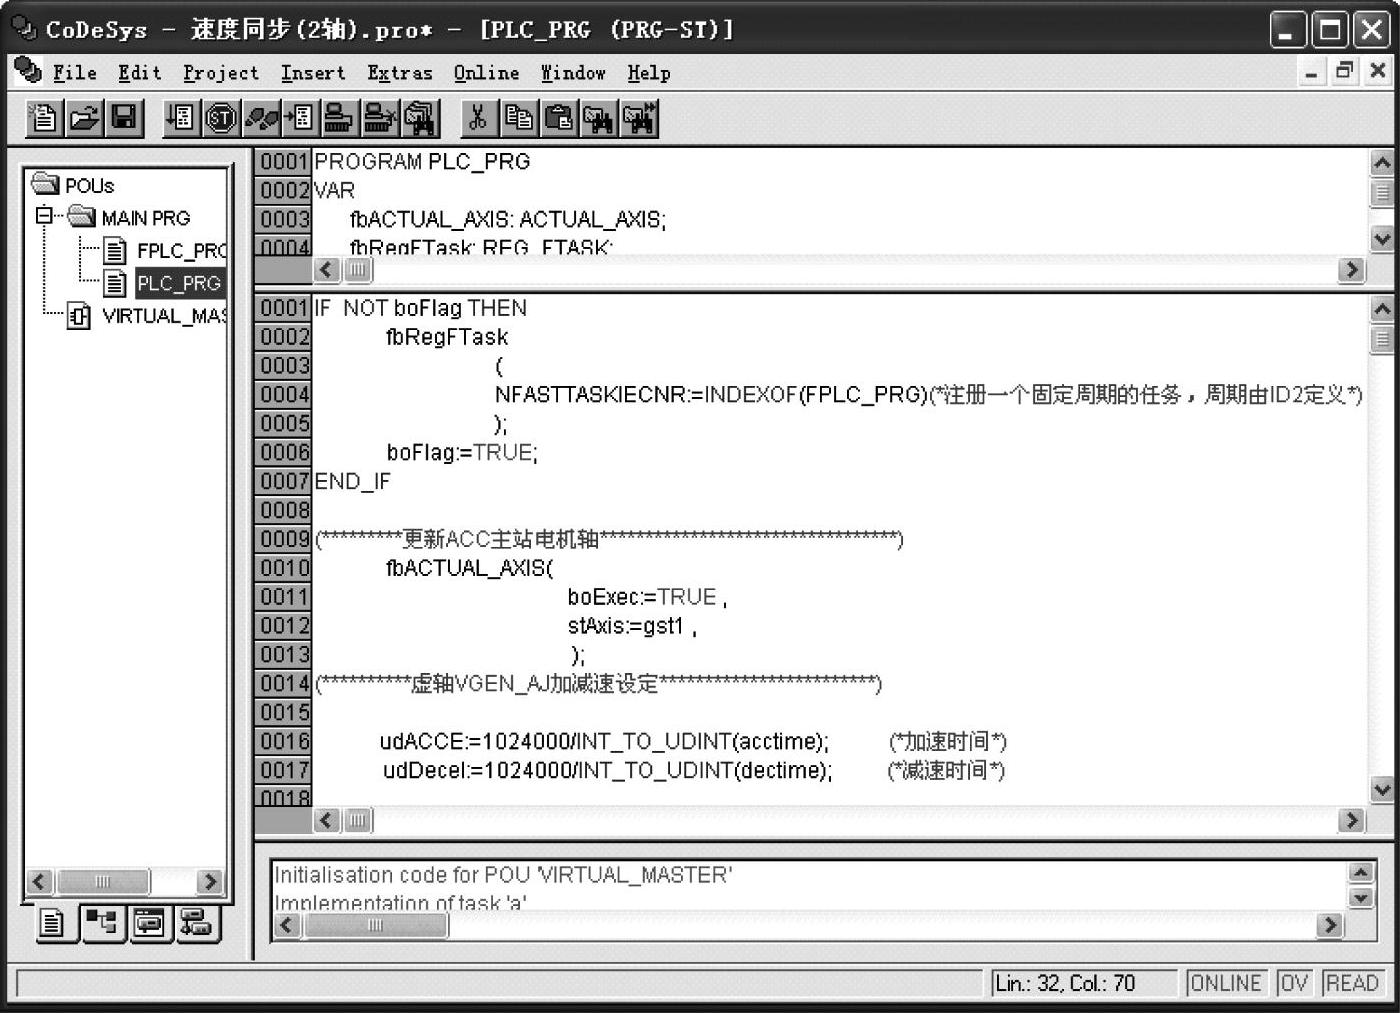Click the Login to PLC icon
This screenshot has height=1013, width=1400.
340,118
